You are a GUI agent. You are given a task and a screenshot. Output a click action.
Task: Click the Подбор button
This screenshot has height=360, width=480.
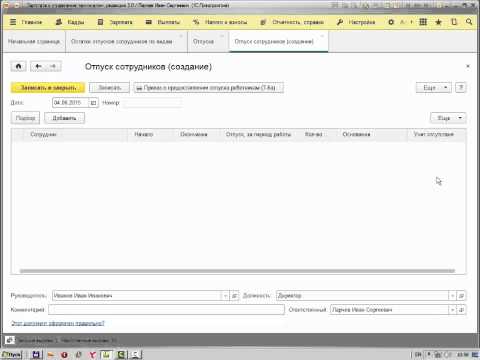[25, 118]
